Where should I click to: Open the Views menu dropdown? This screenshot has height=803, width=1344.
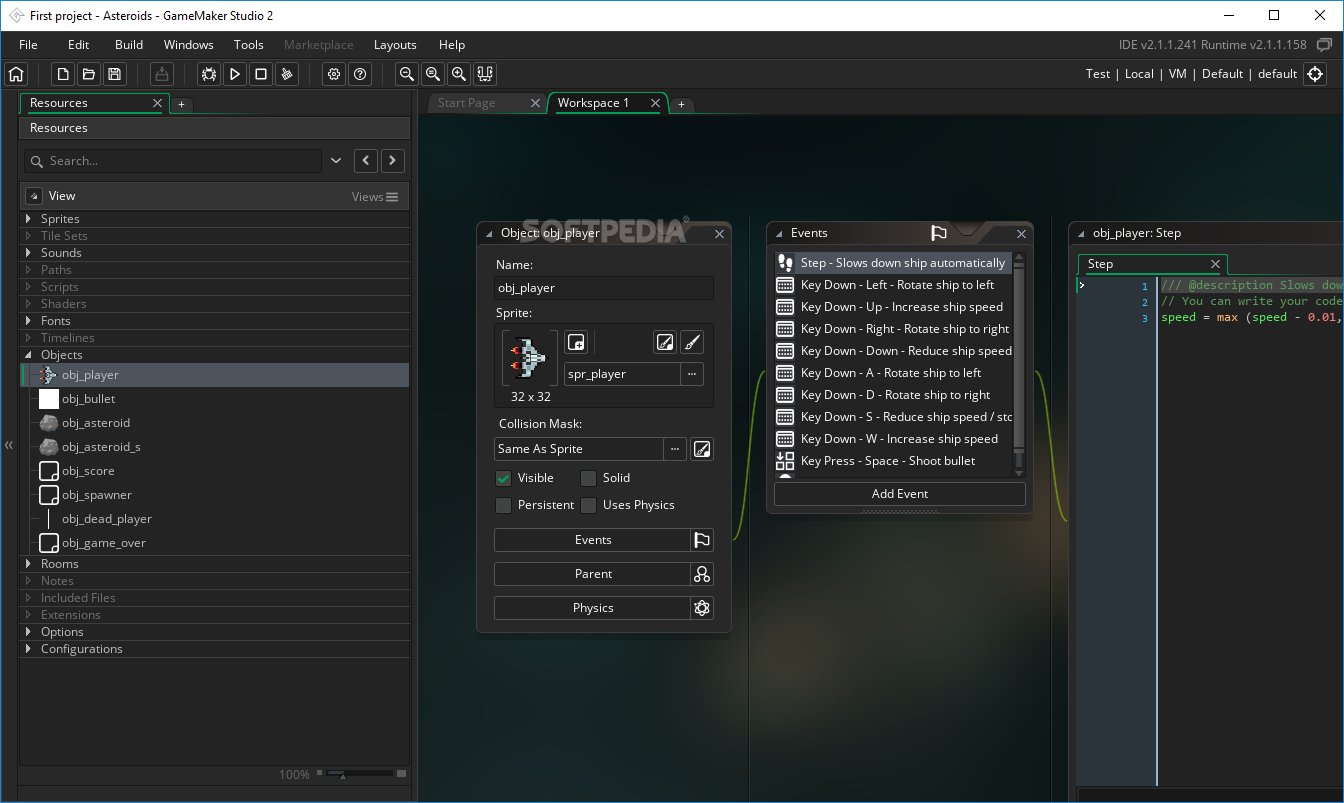(x=376, y=197)
